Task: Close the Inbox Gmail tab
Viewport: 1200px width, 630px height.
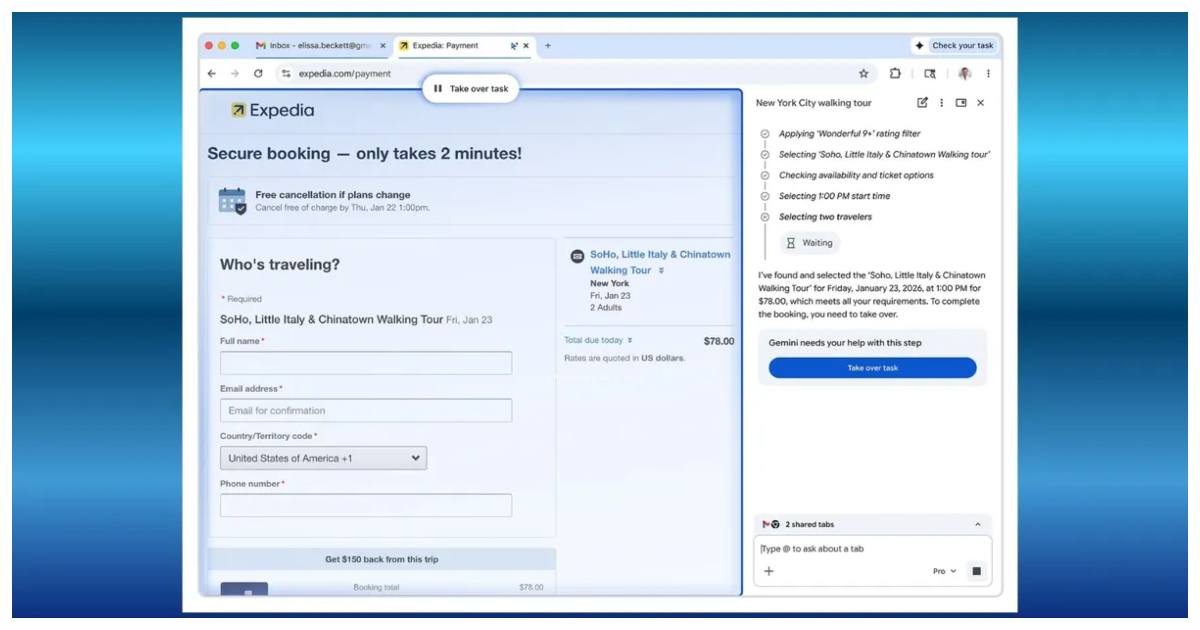Action: click(x=382, y=46)
